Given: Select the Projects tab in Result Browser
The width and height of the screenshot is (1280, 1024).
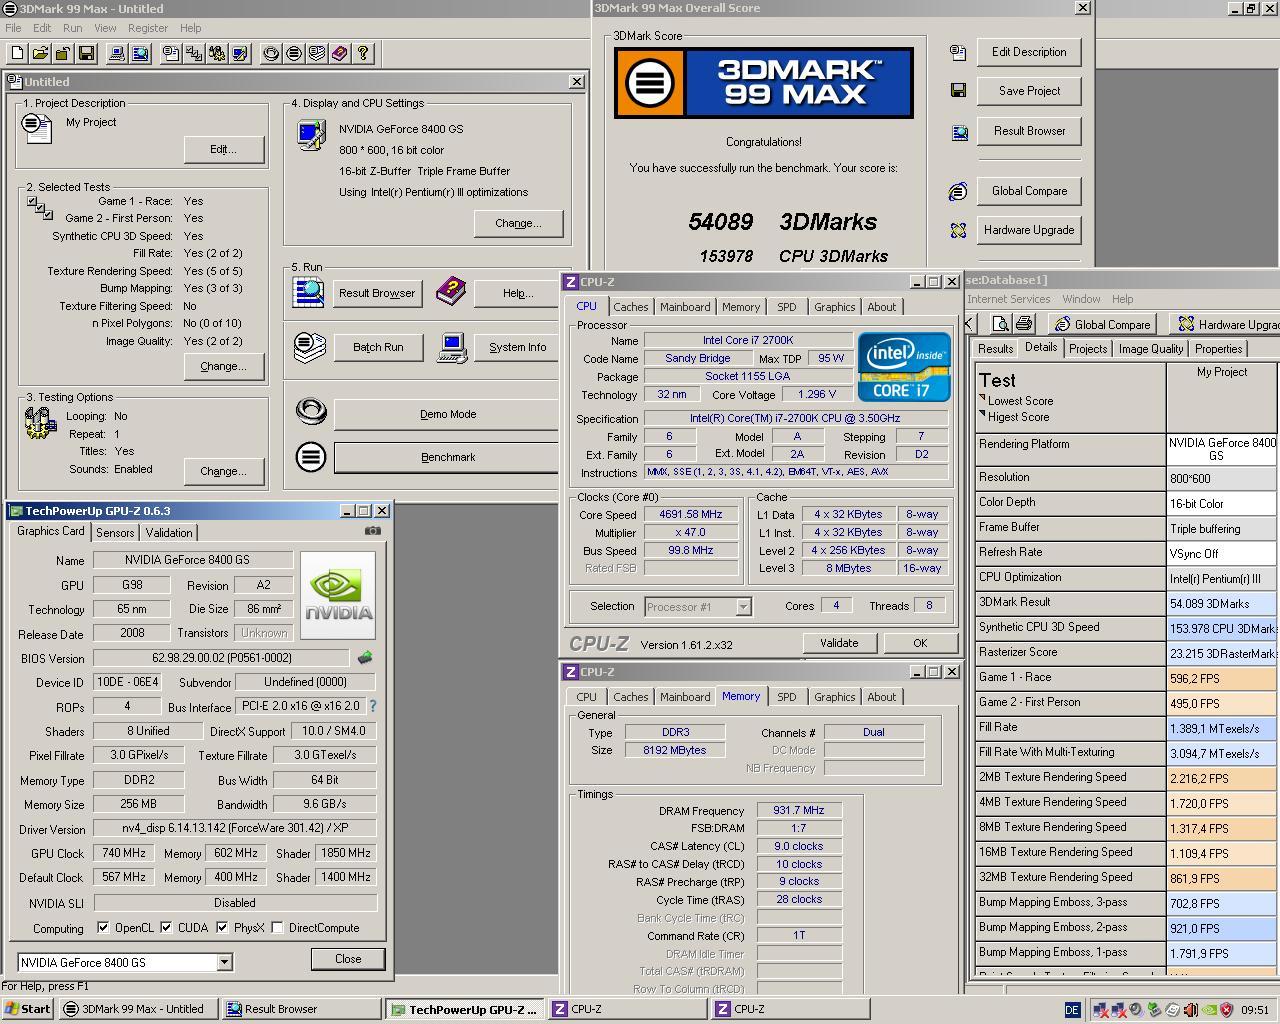Looking at the screenshot, I should click(x=1088, y=349).
